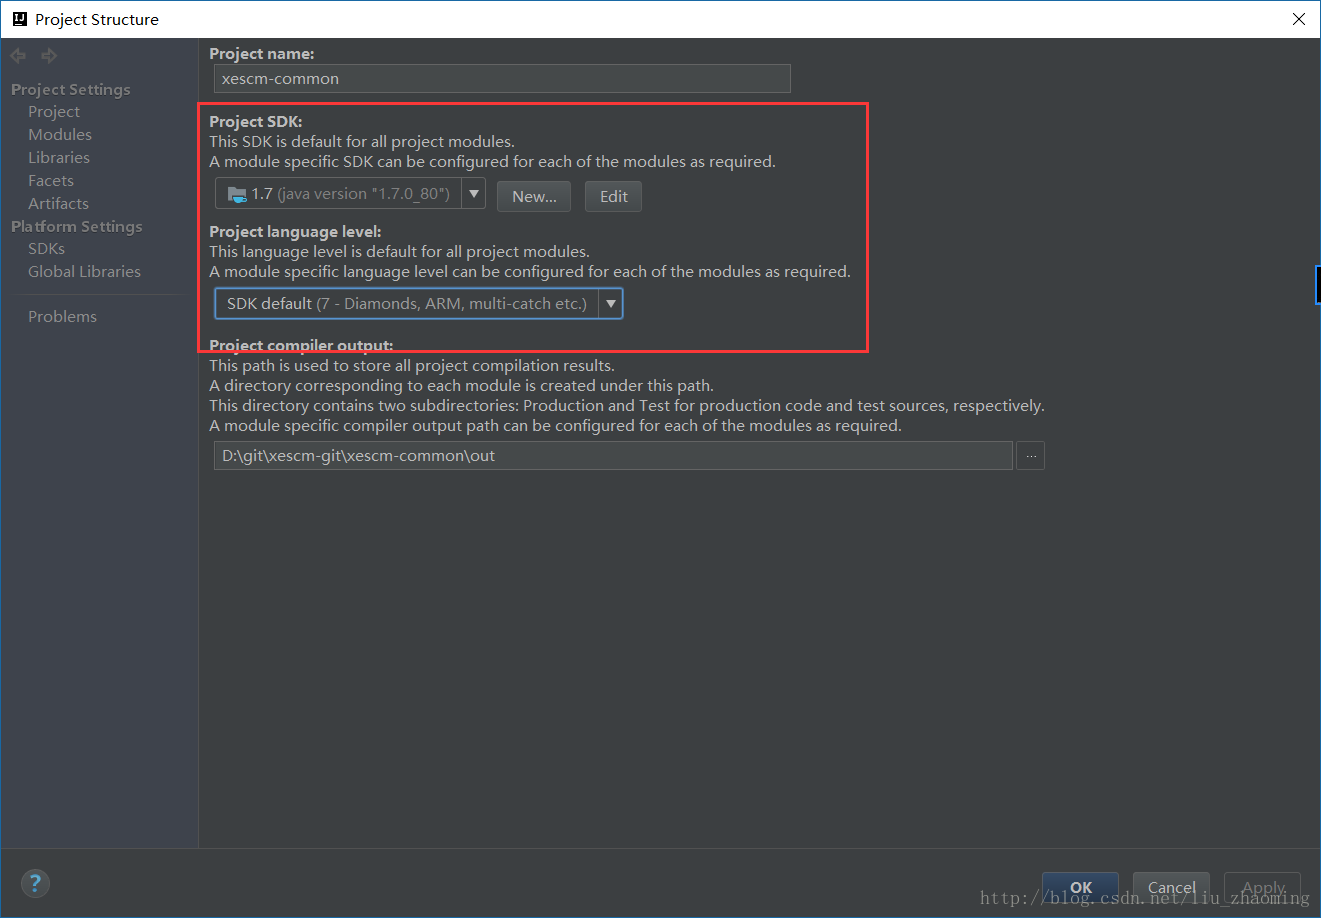Image resolution: width=1321 pixels, height=918 pixels.
Task: Click the Cancel button
Action: tap(1171, 888)
